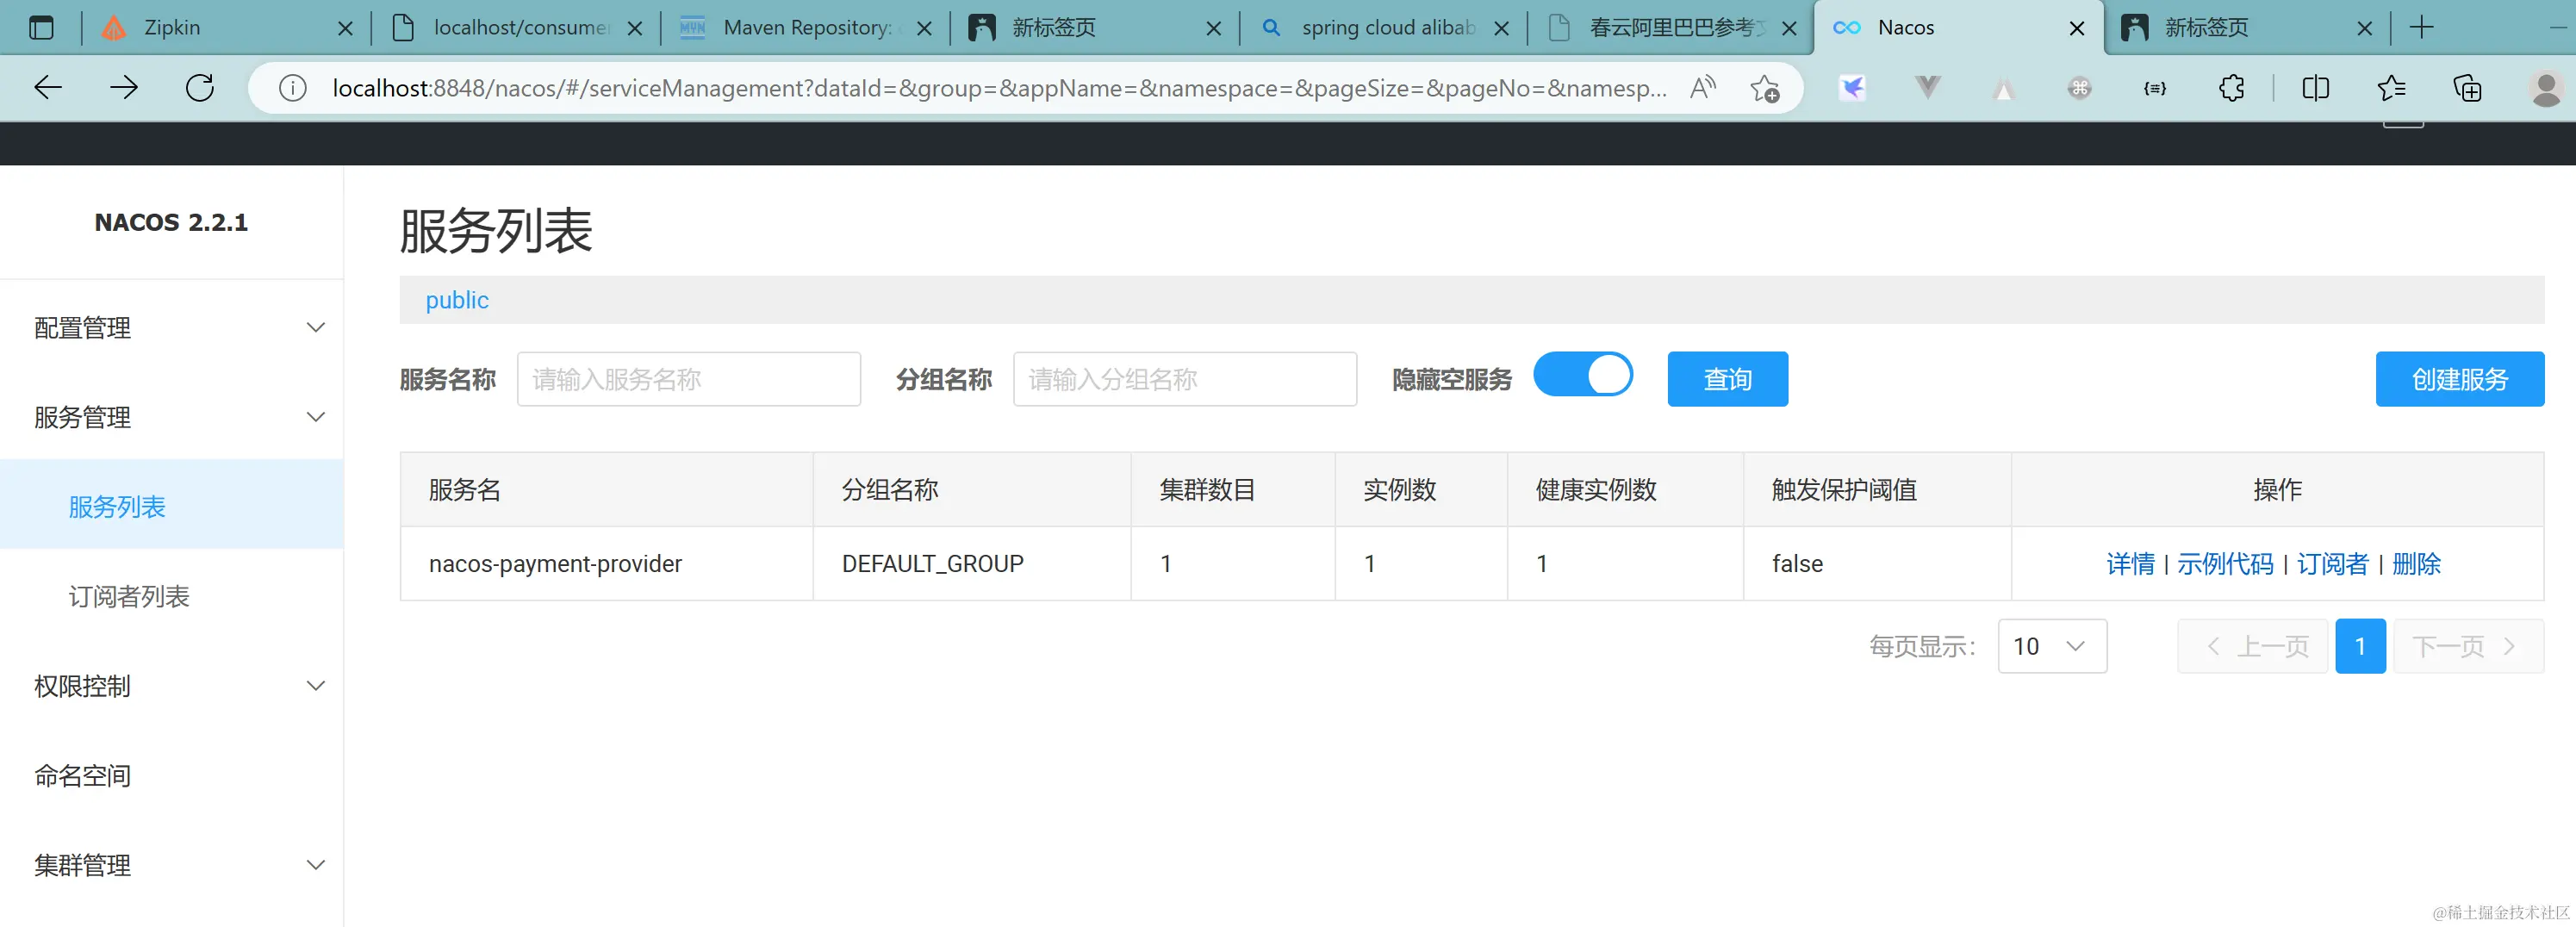Select 订阅者列表 in the sidebar
This screenshot has height=927, width=2576.
tap(172, 596)
